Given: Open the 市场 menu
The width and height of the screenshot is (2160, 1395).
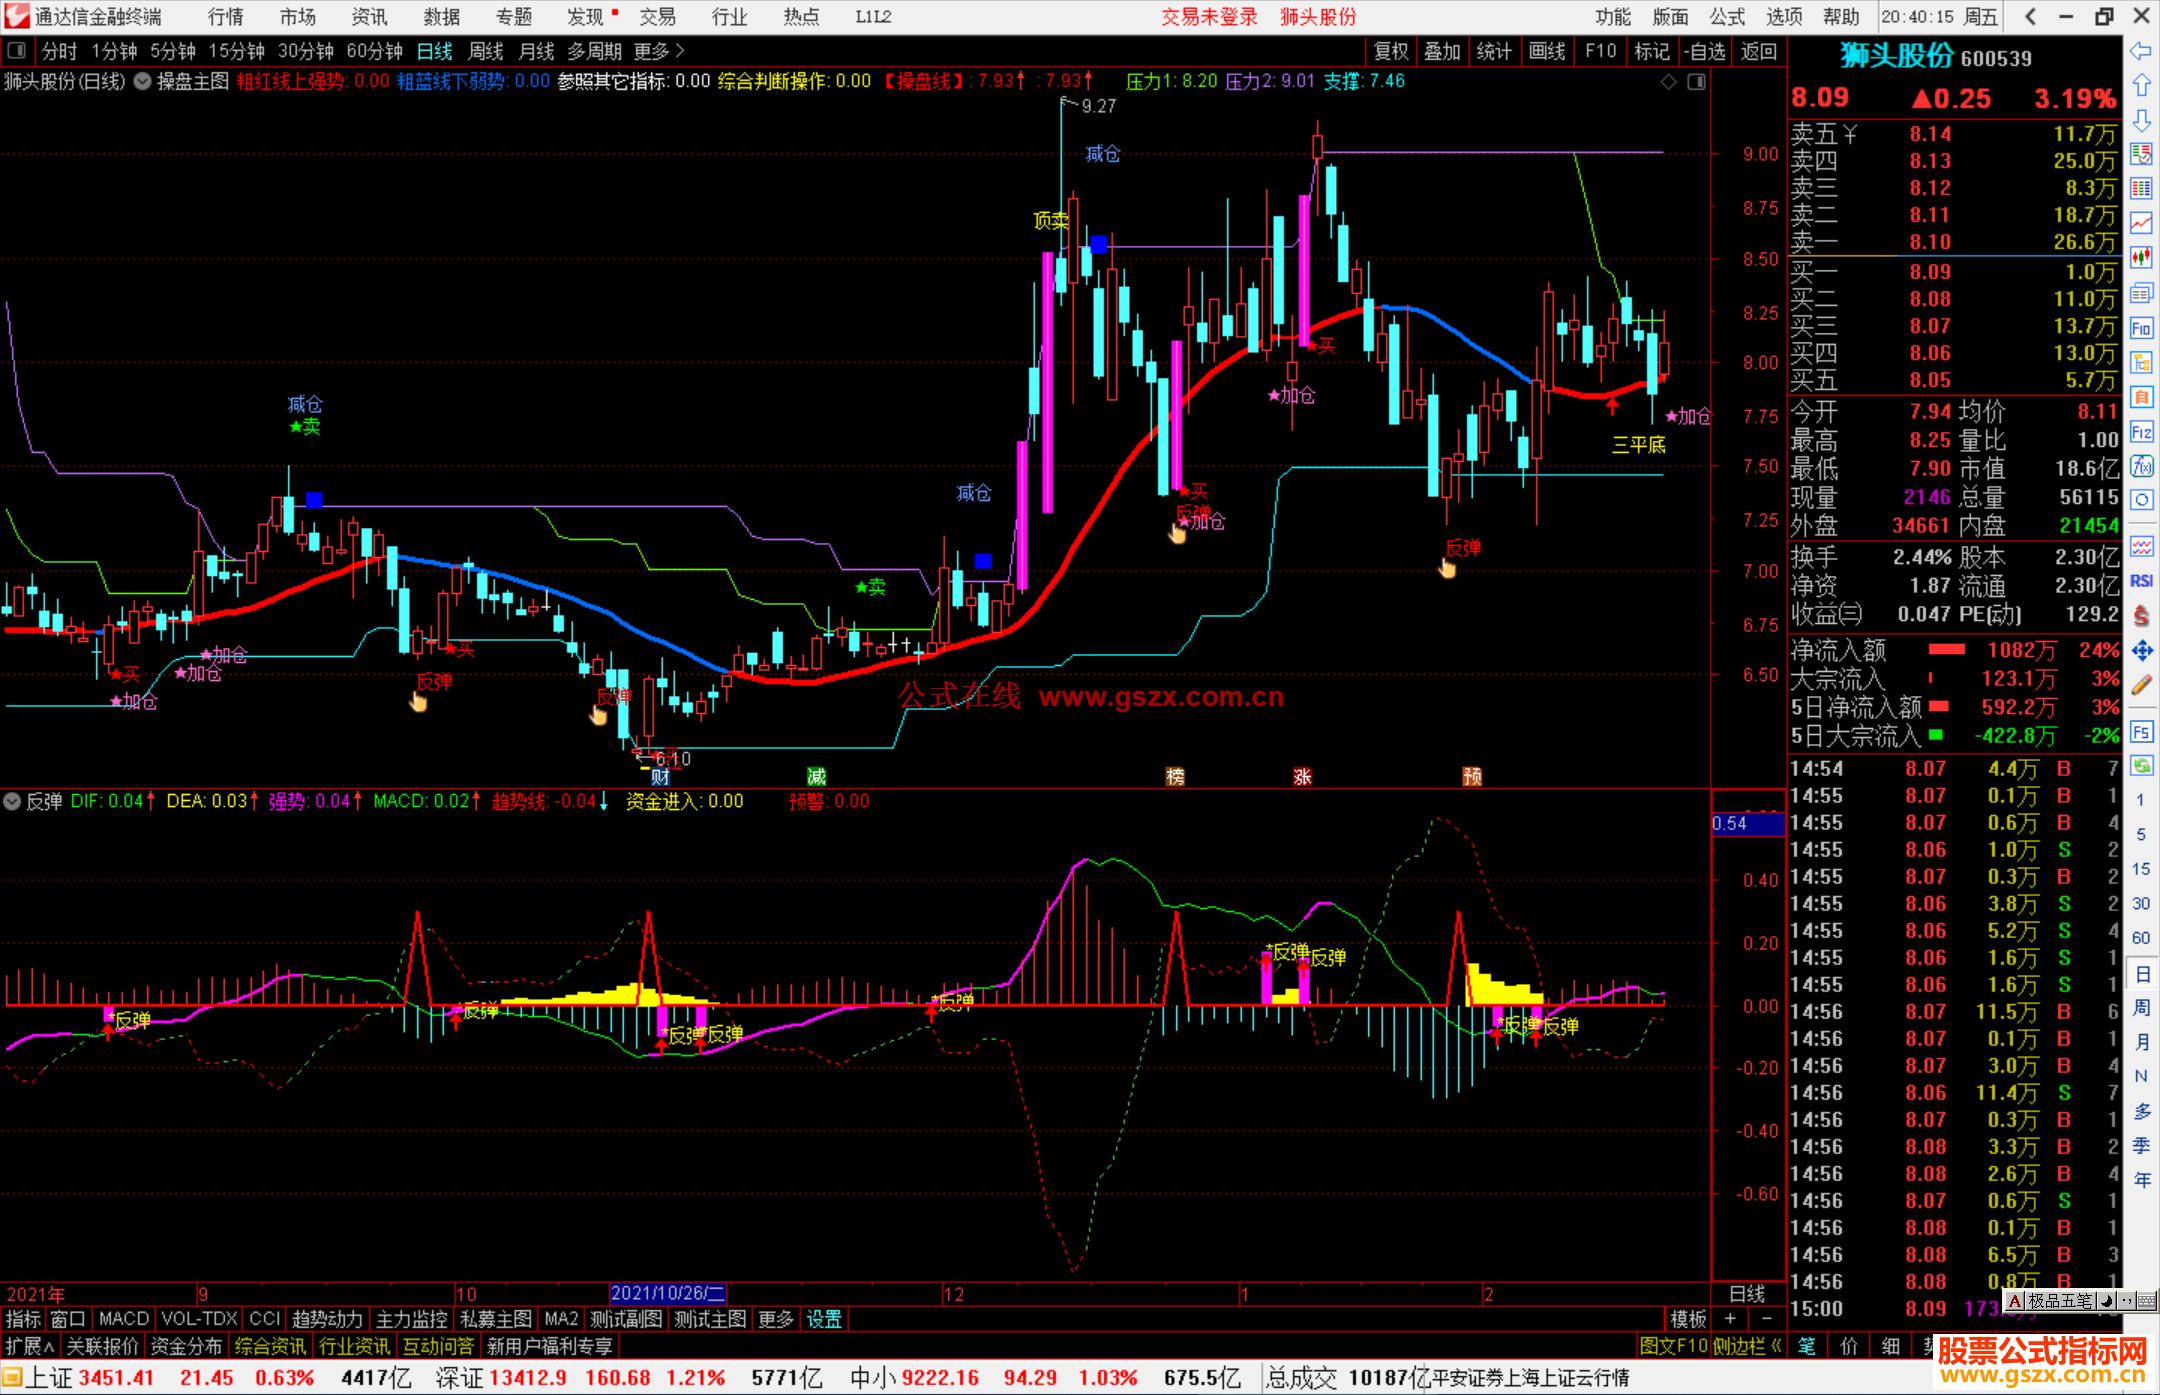Looking at the screenshot, I should (x=298, y=16).
